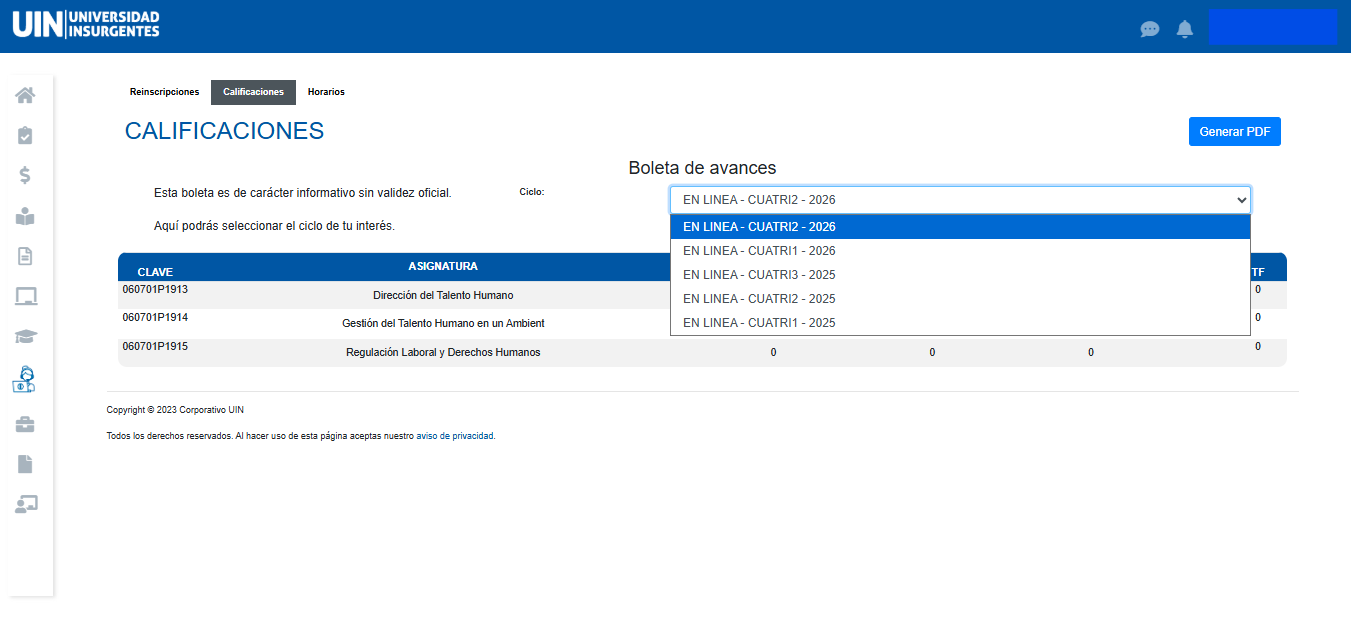Collapse the Ciclo dropdown selector
Image resolution: width=1351 pixels, height=632 pixels.
click(959, 199)
